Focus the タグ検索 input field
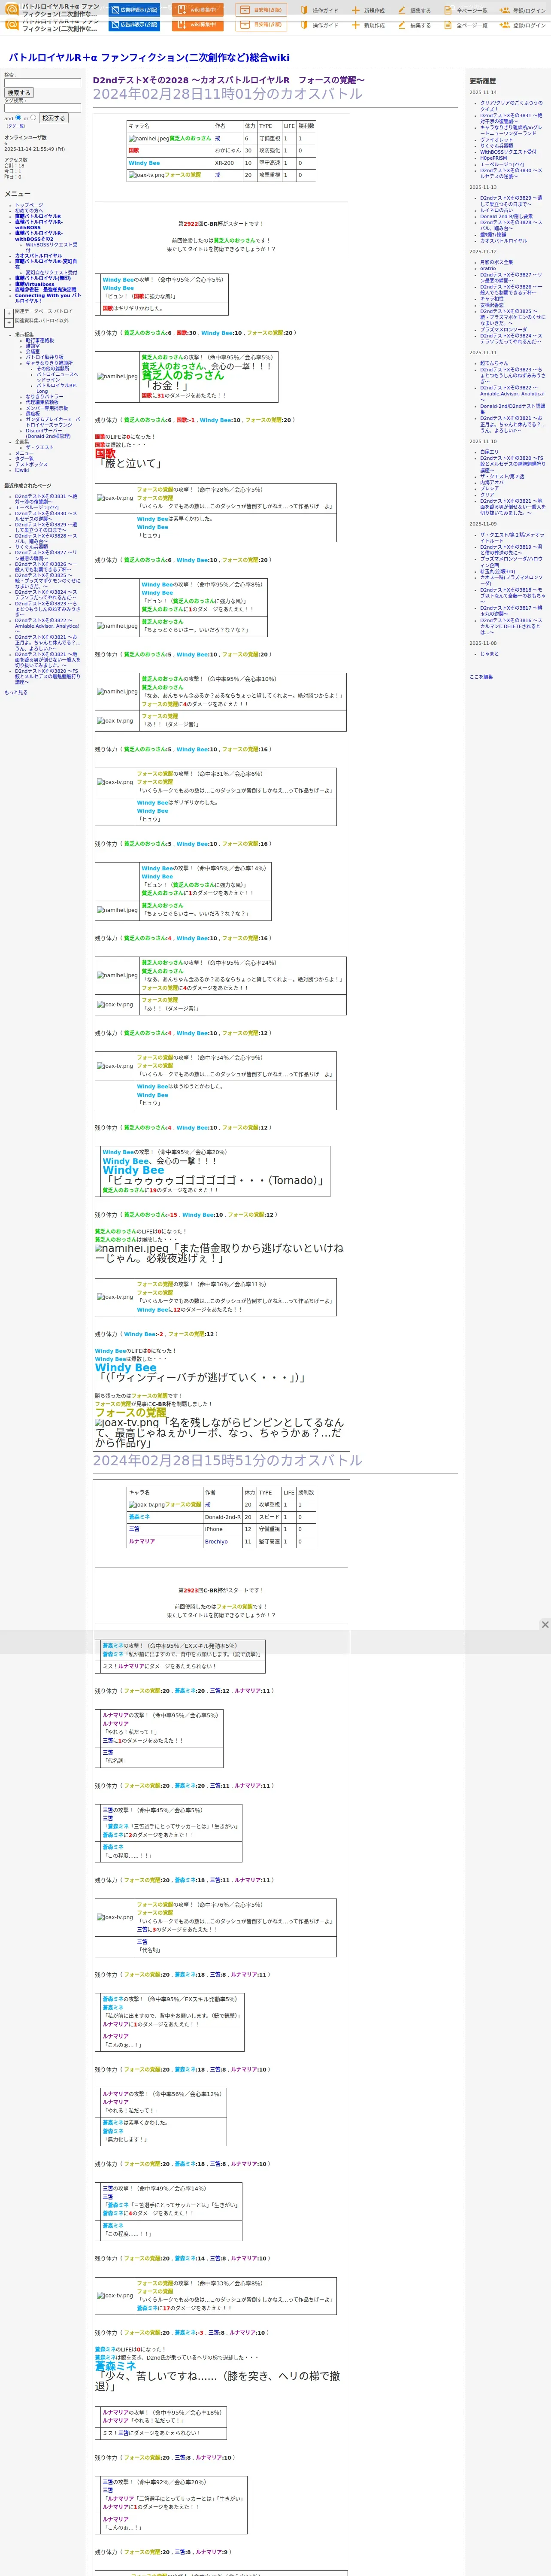The image size is (551, 2576). (42, 108)
